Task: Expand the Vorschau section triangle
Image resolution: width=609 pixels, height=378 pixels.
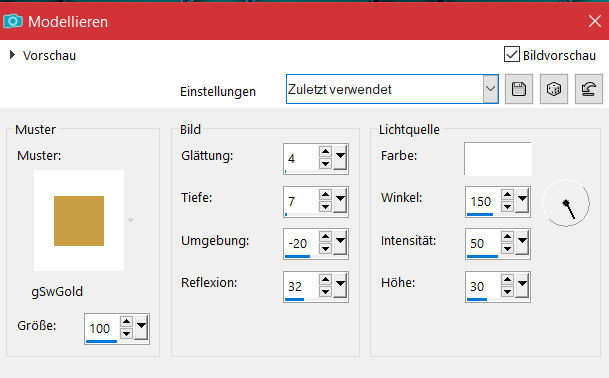Action: [x=12, y=54]
